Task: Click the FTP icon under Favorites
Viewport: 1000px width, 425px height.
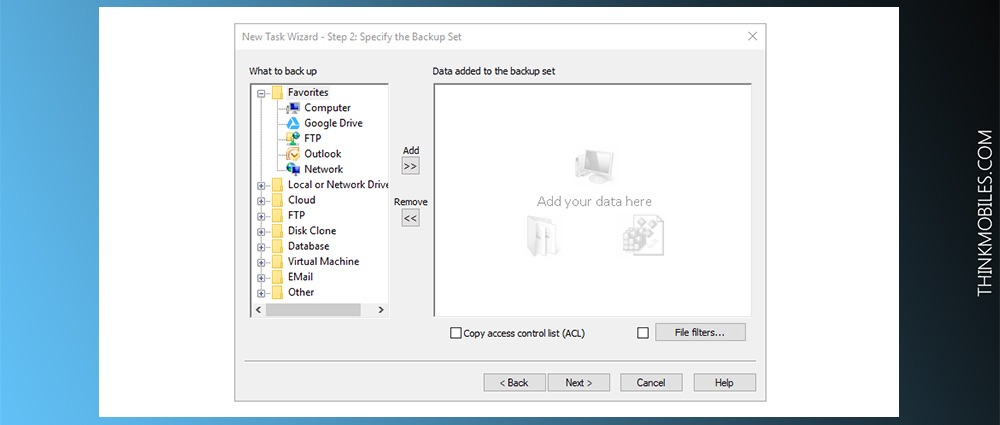Action: [x=293, y=138]
